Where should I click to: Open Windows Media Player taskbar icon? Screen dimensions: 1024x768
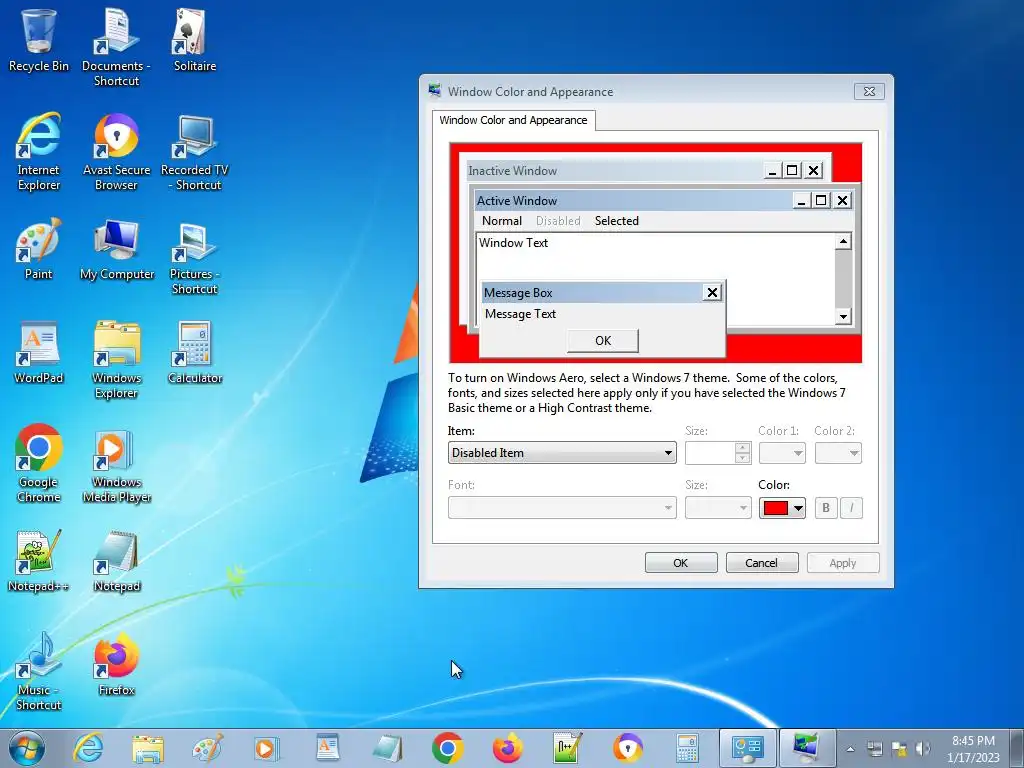267,748
